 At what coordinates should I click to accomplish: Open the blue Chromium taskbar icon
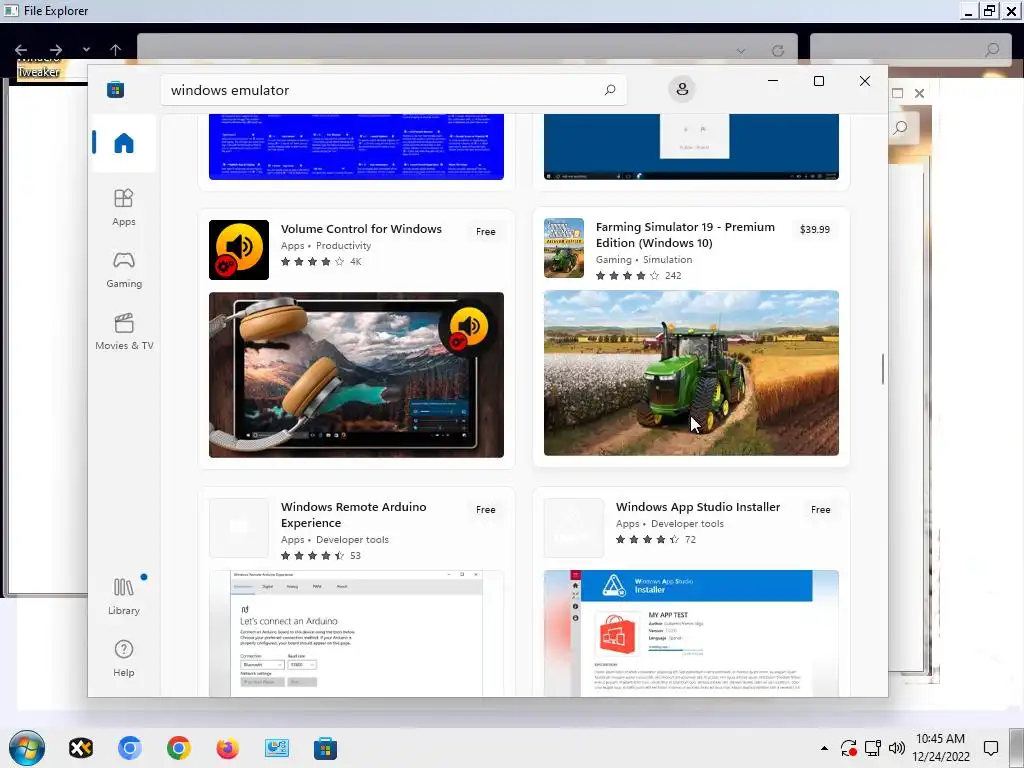[129, 748]
